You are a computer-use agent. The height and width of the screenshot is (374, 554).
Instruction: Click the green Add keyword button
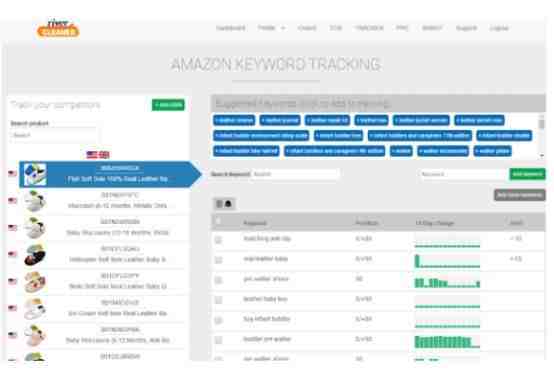coord(527,174)
